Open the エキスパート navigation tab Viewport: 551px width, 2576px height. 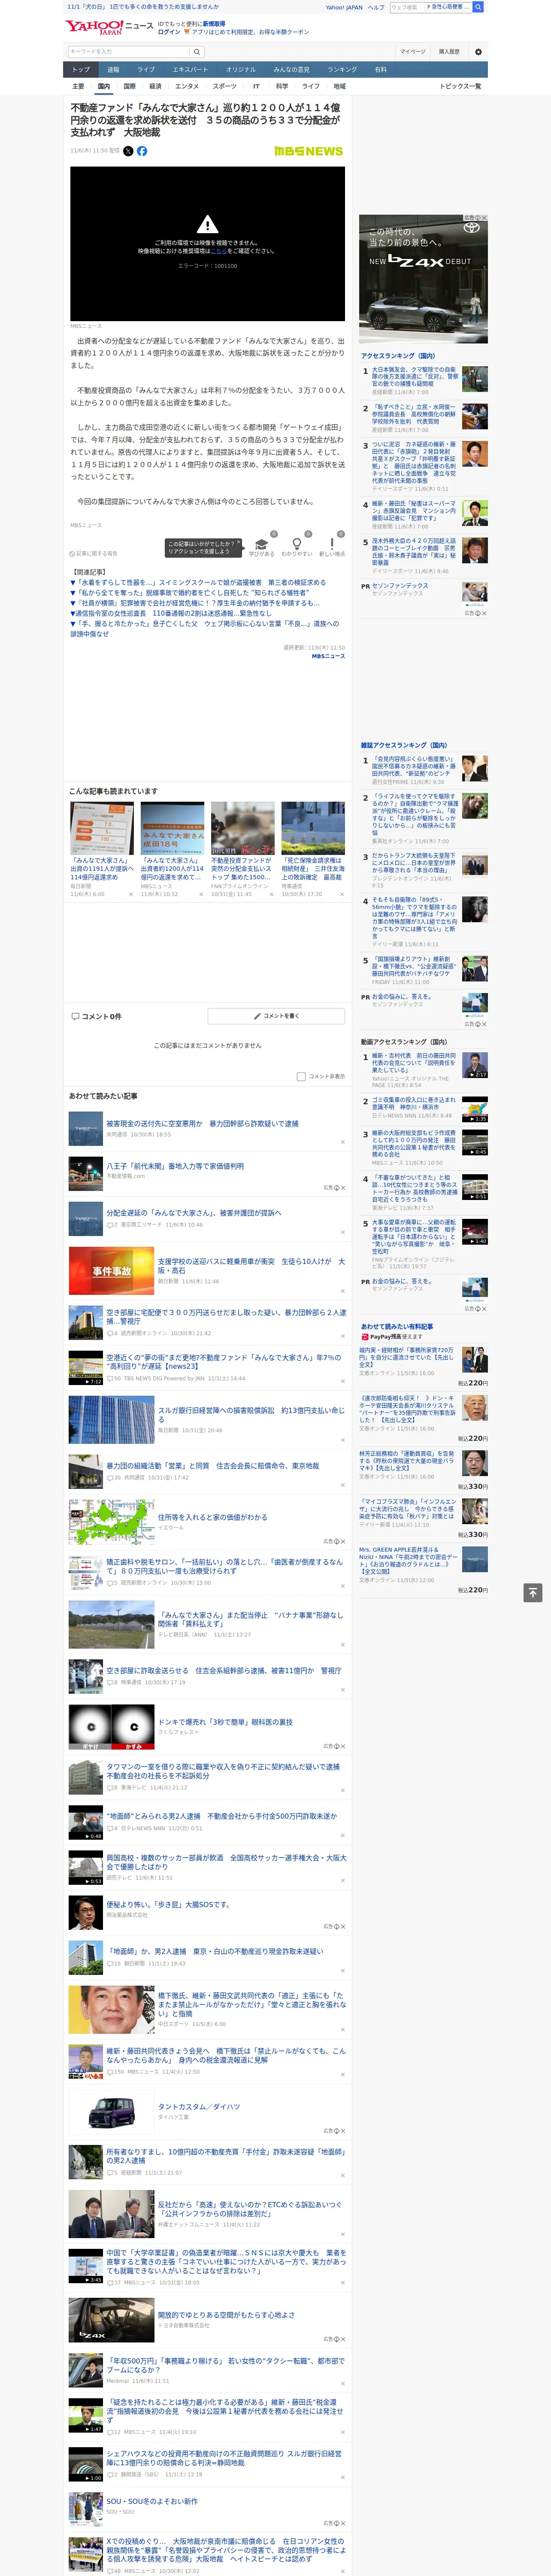(190, 70)
